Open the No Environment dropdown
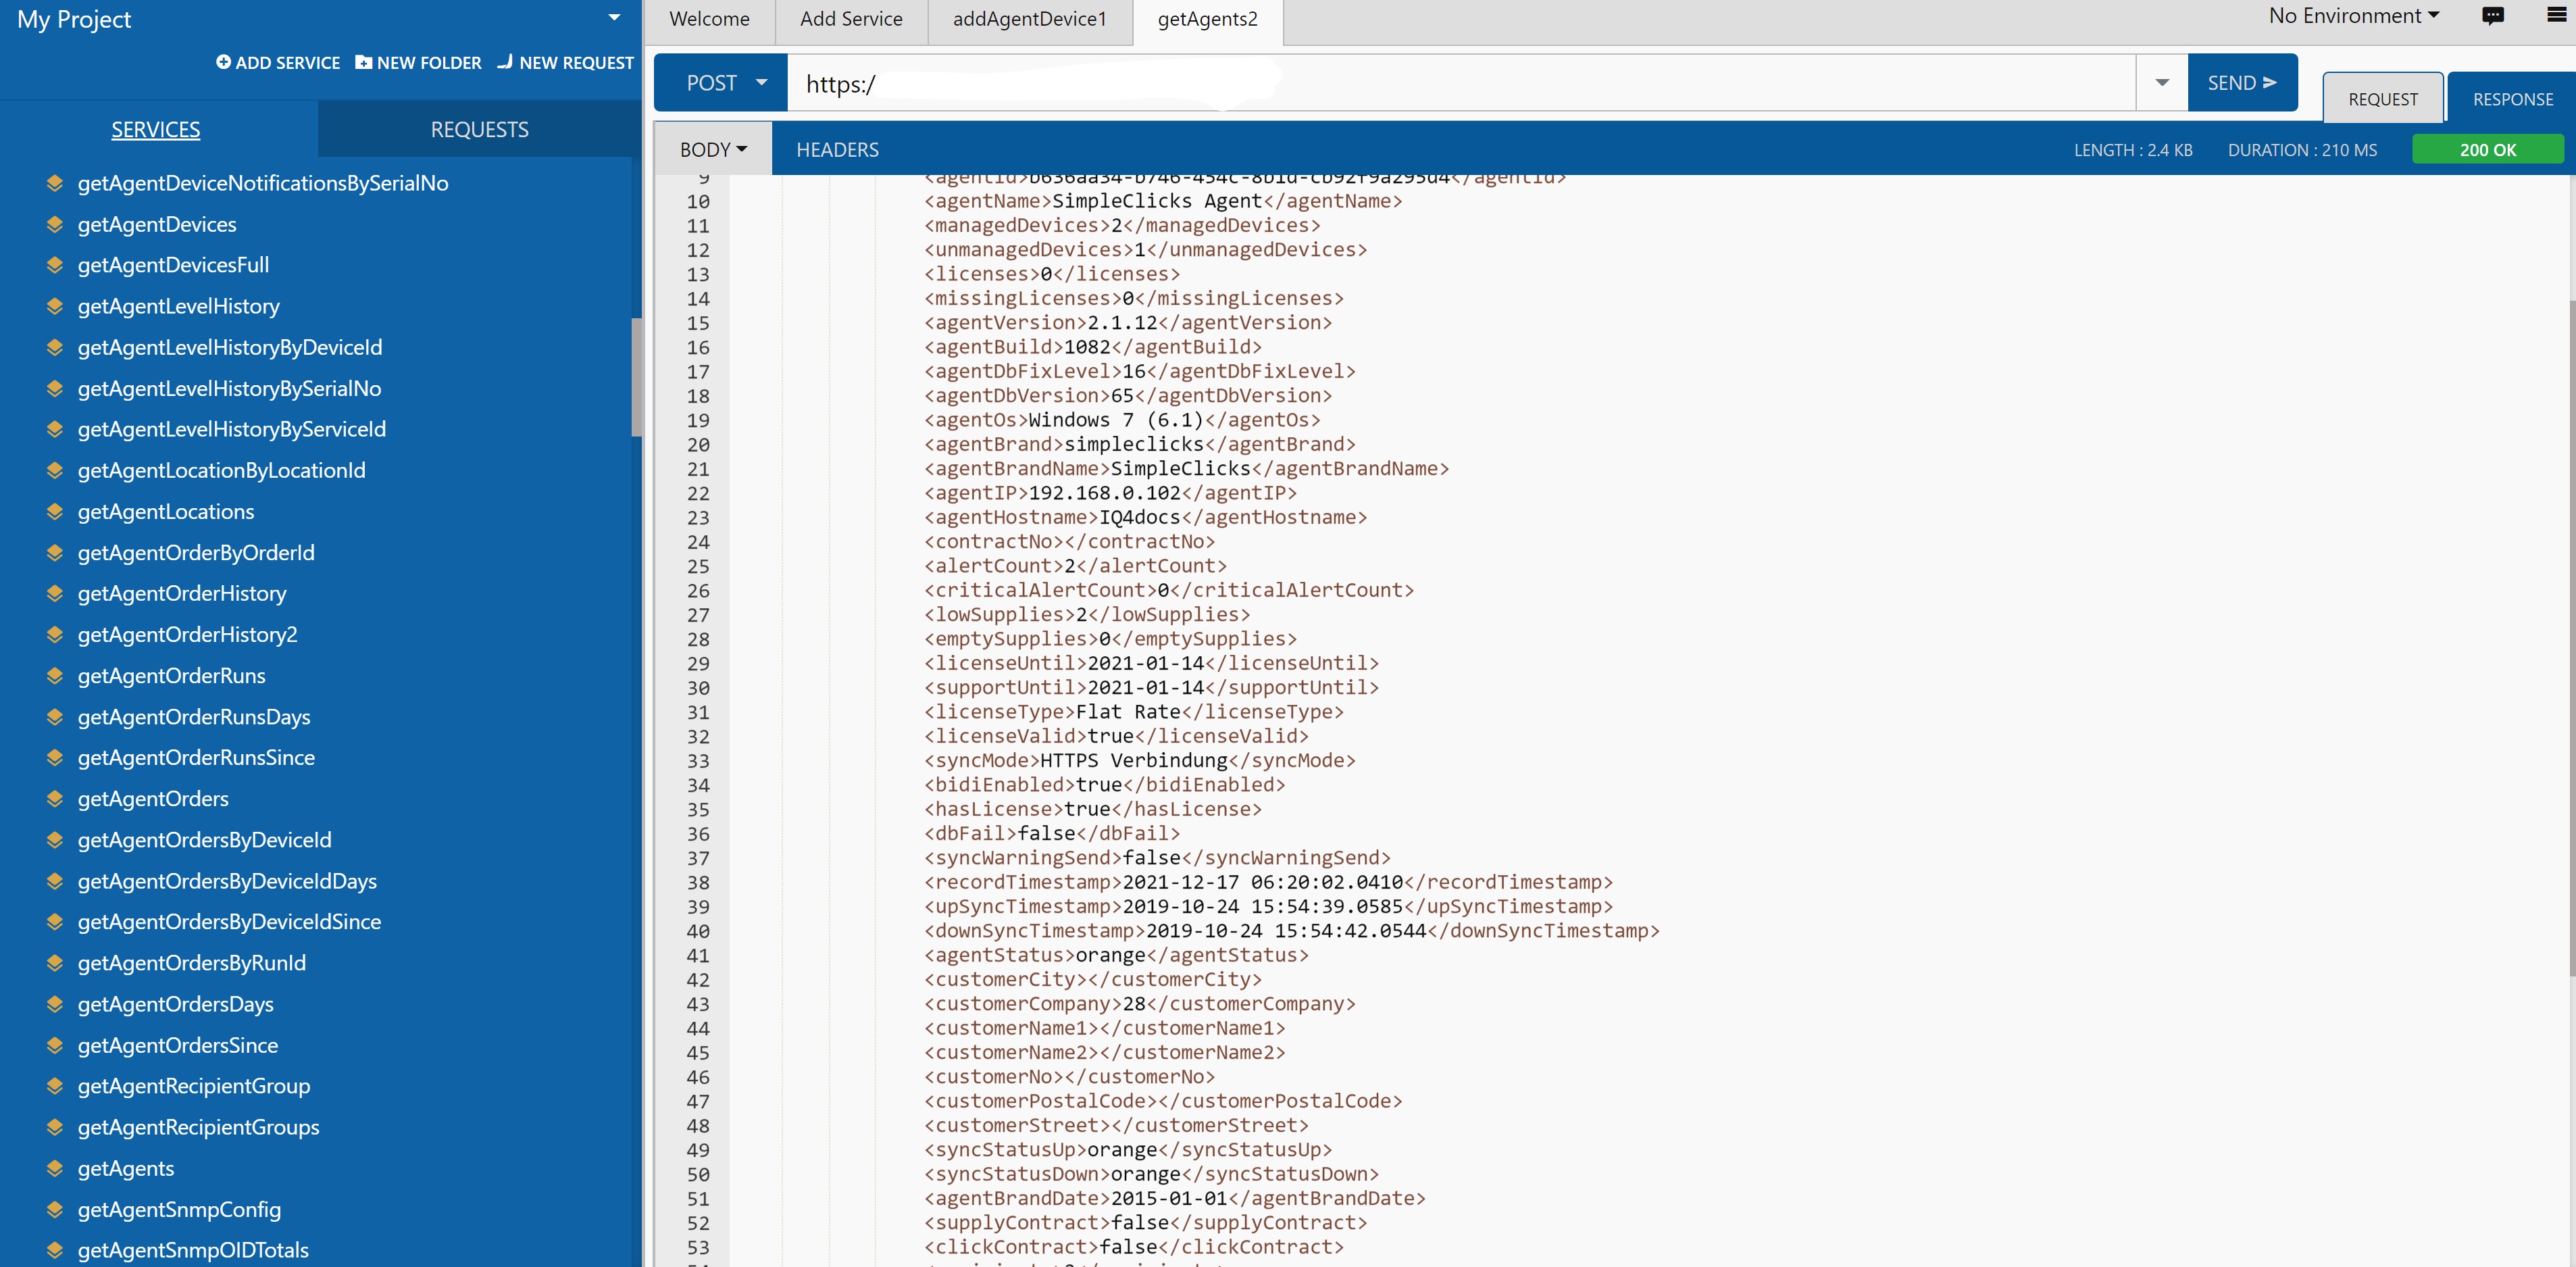Viewport: 2576px width, 1267px height. point(2352,16)
